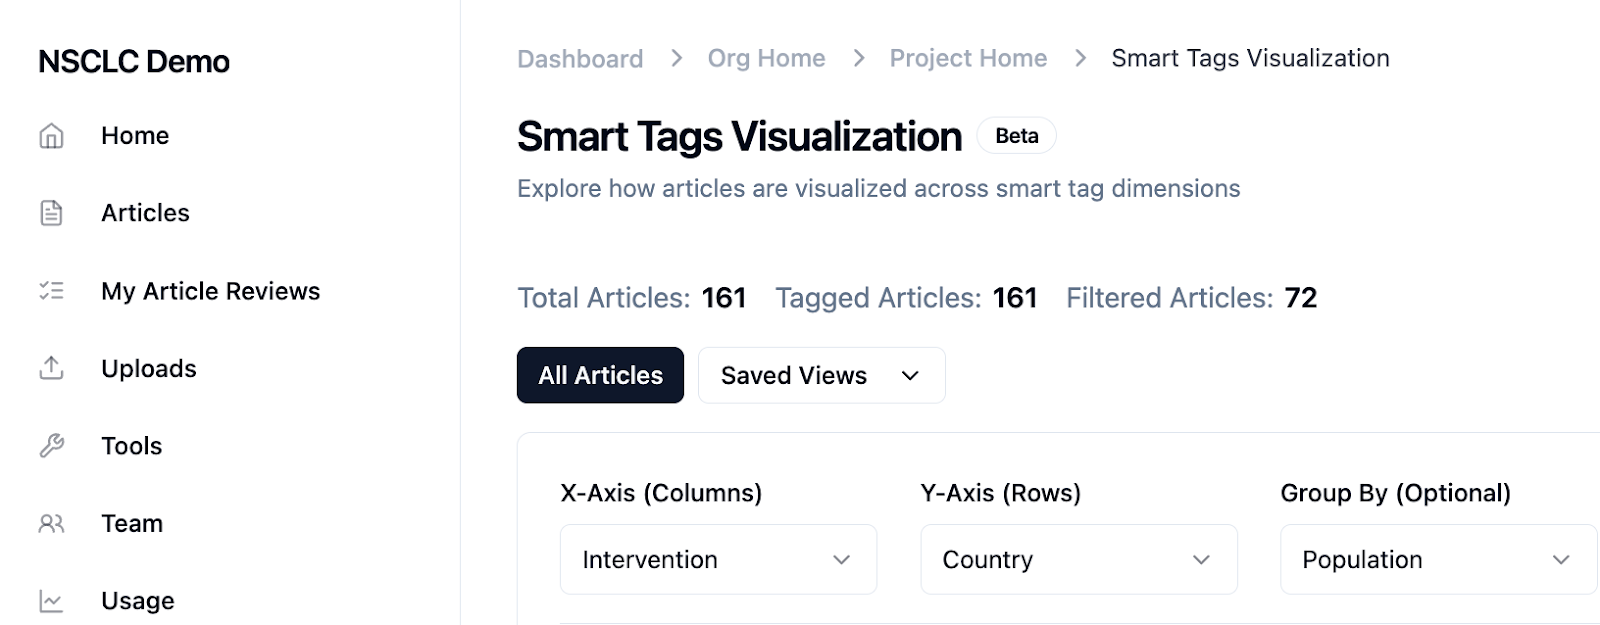Navigate to Dashboard breadcrumb link

tap(580, 59)
